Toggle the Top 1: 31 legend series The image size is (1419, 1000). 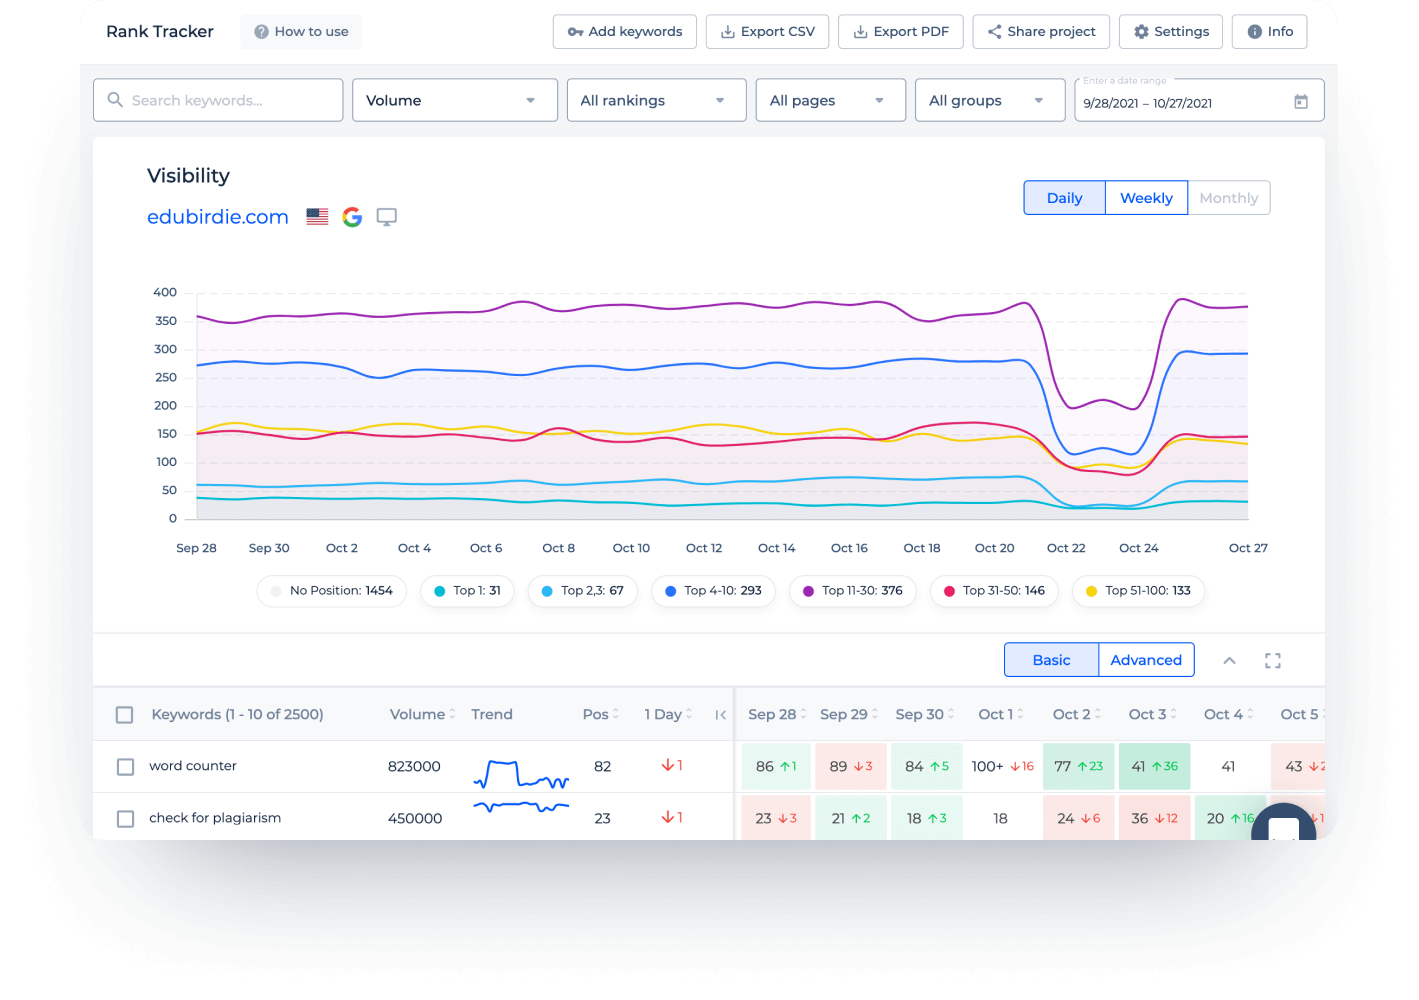[x=467, y=591]
